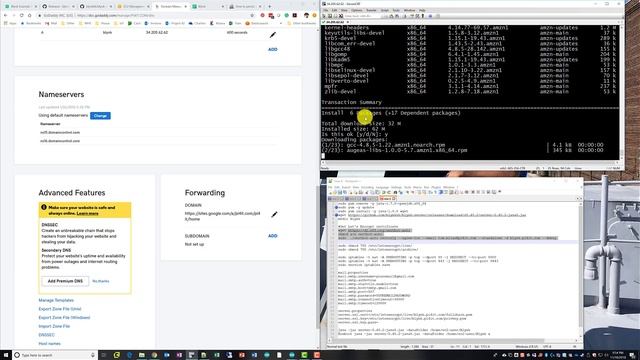Click Export Zone File (Windows) link
Image resolution: width=640 pixels, height=360 pixels.
coord(64,318)
